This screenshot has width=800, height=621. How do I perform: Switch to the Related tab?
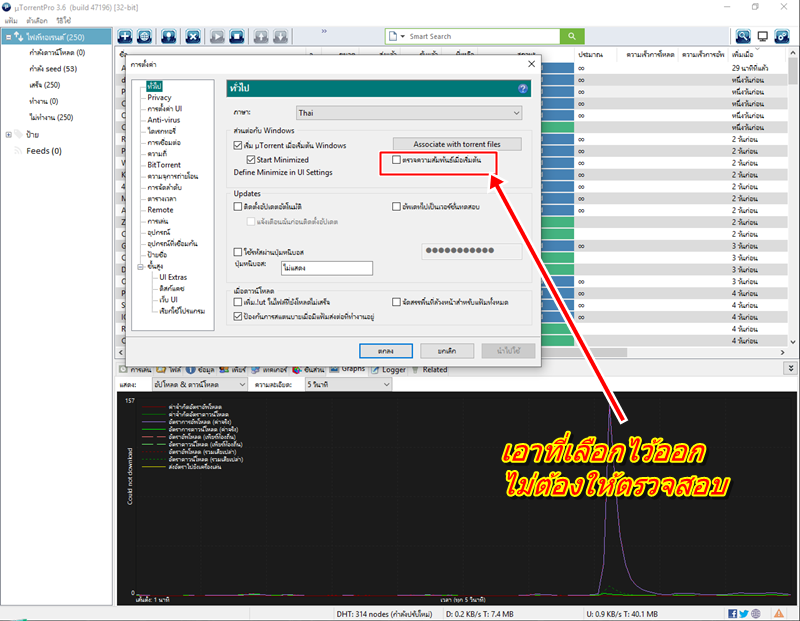[430, 369]
